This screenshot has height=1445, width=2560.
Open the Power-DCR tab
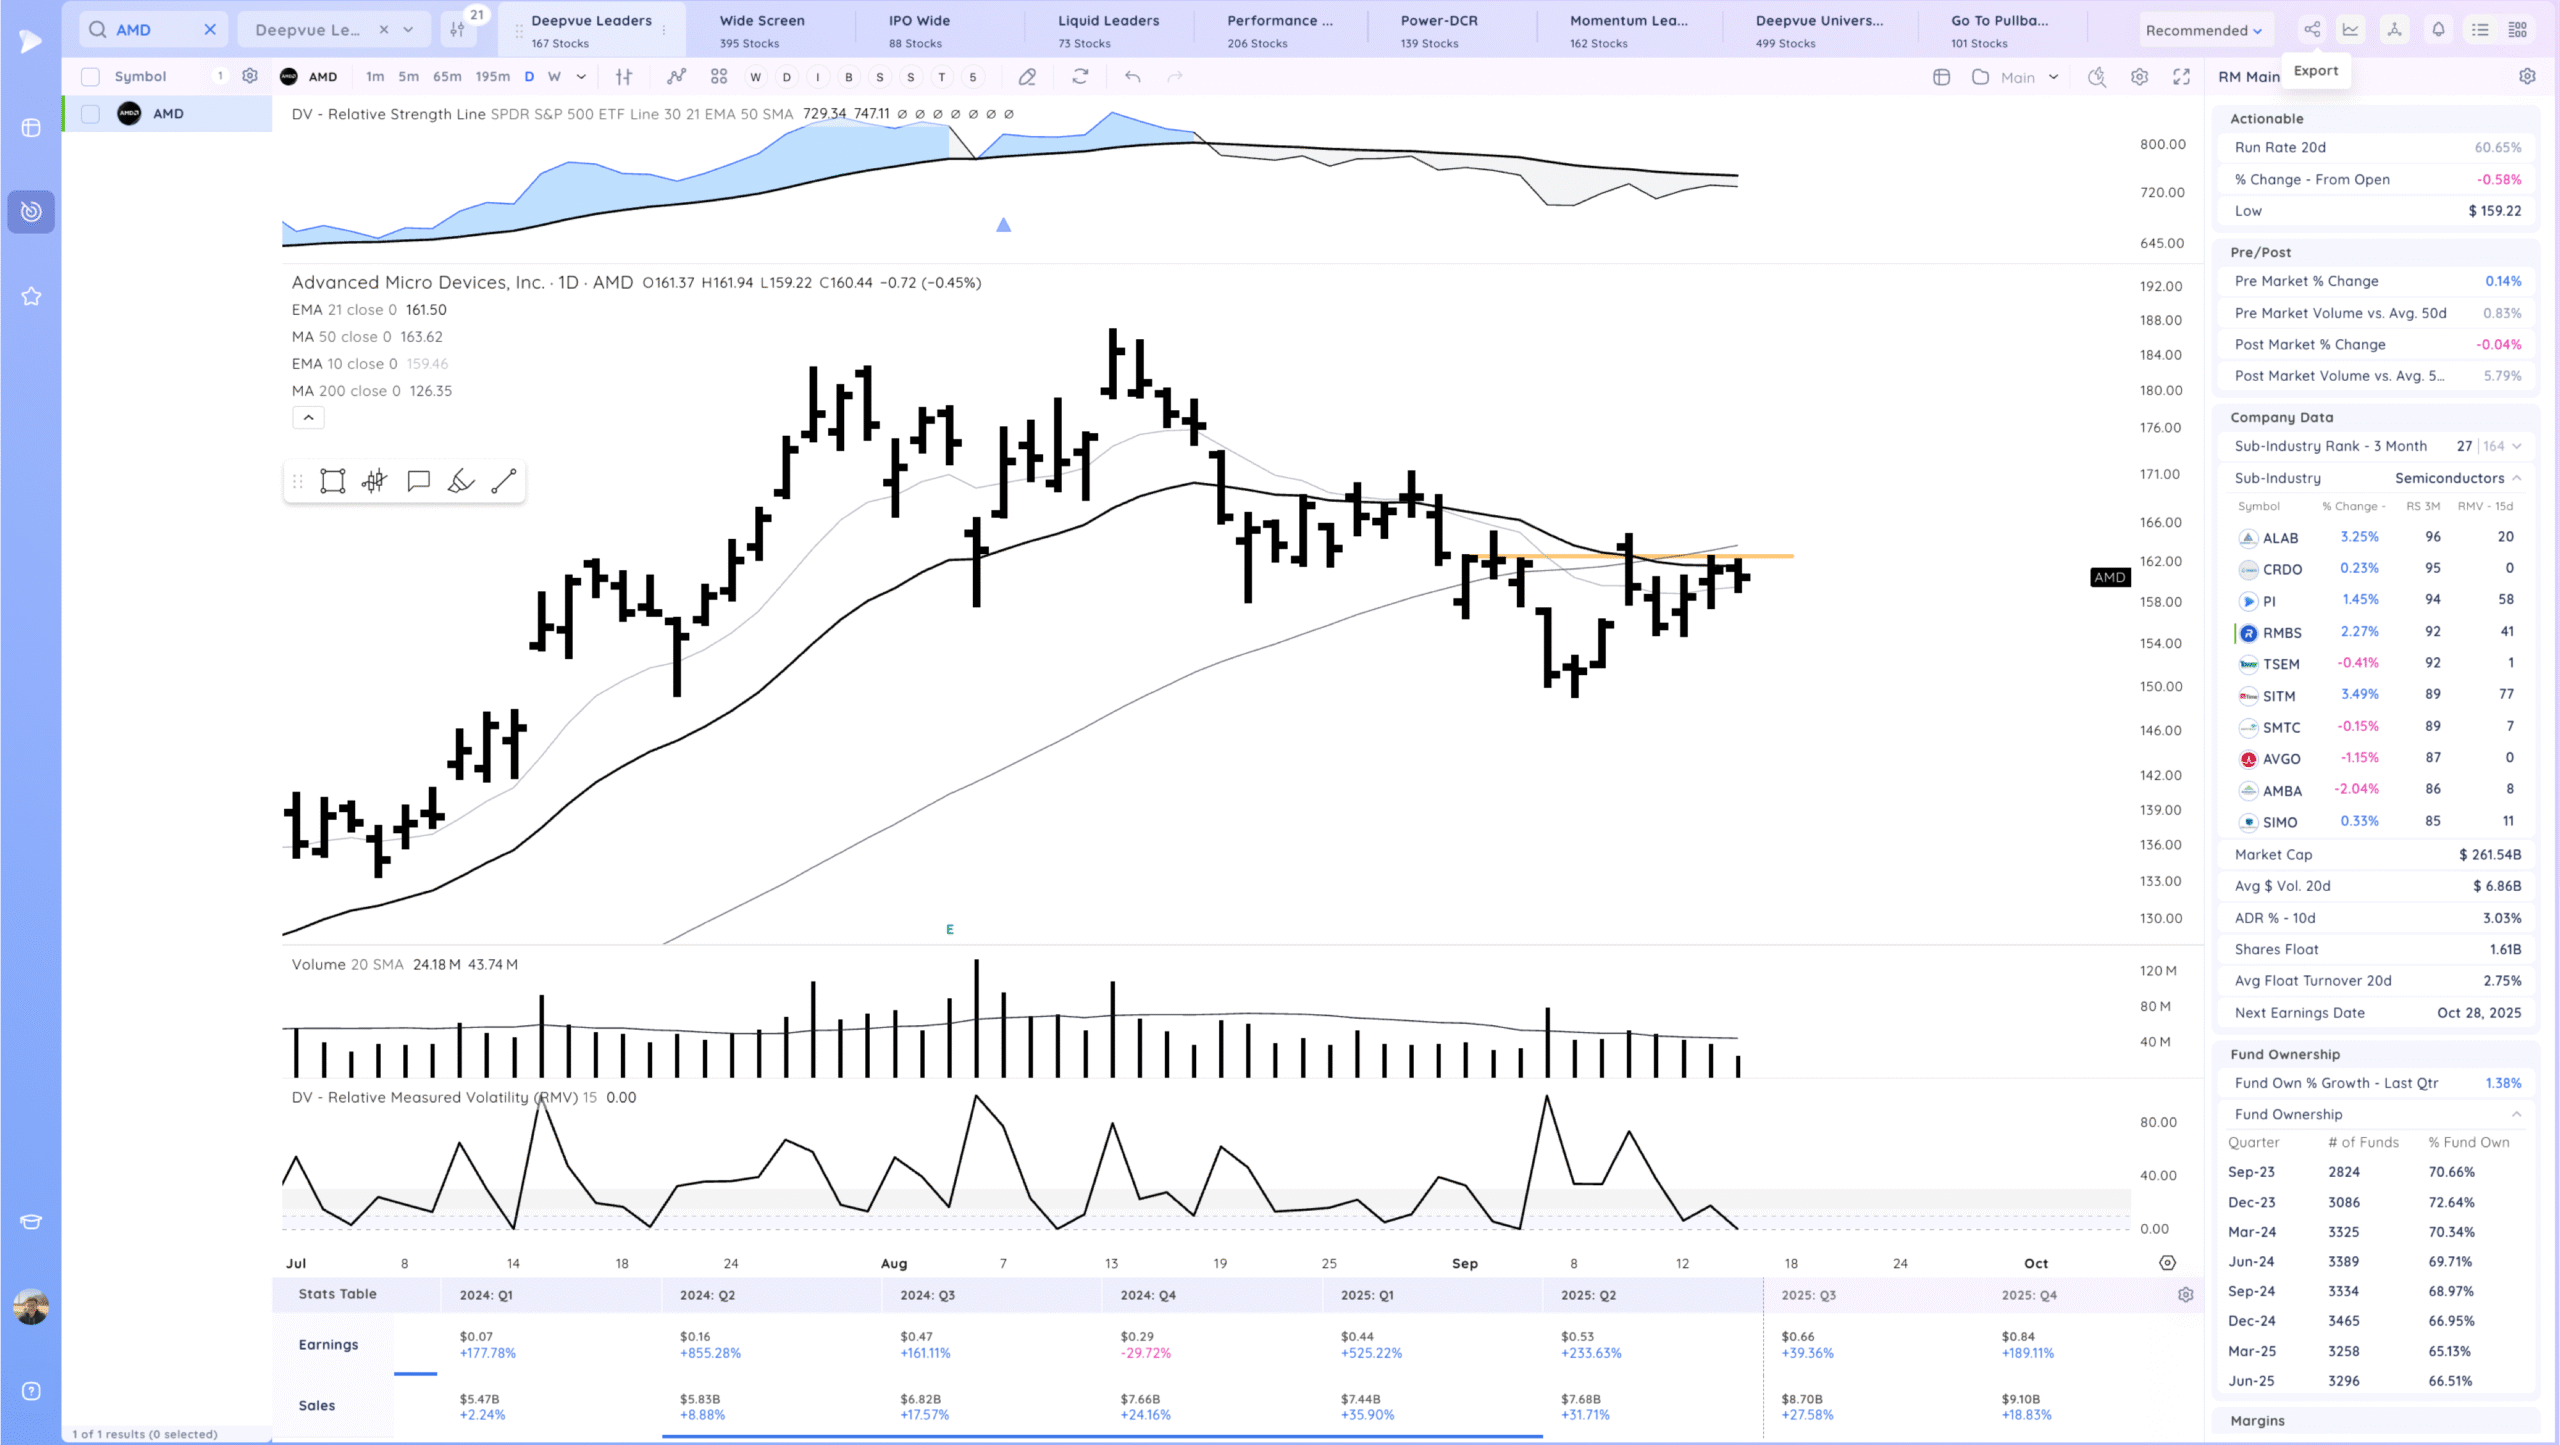pyautogui.click(x=1439, y=31)
